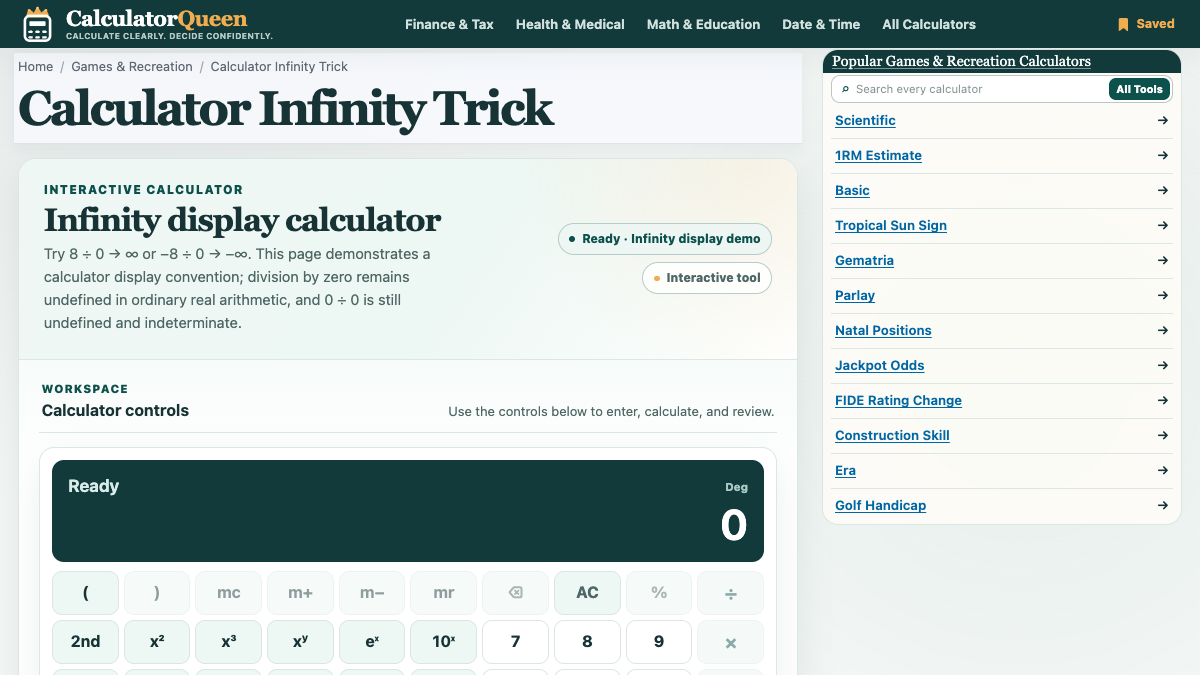Click the calculator display showing 0
This screenshot has height=675, width=1200.
click(x=408, y=511)
